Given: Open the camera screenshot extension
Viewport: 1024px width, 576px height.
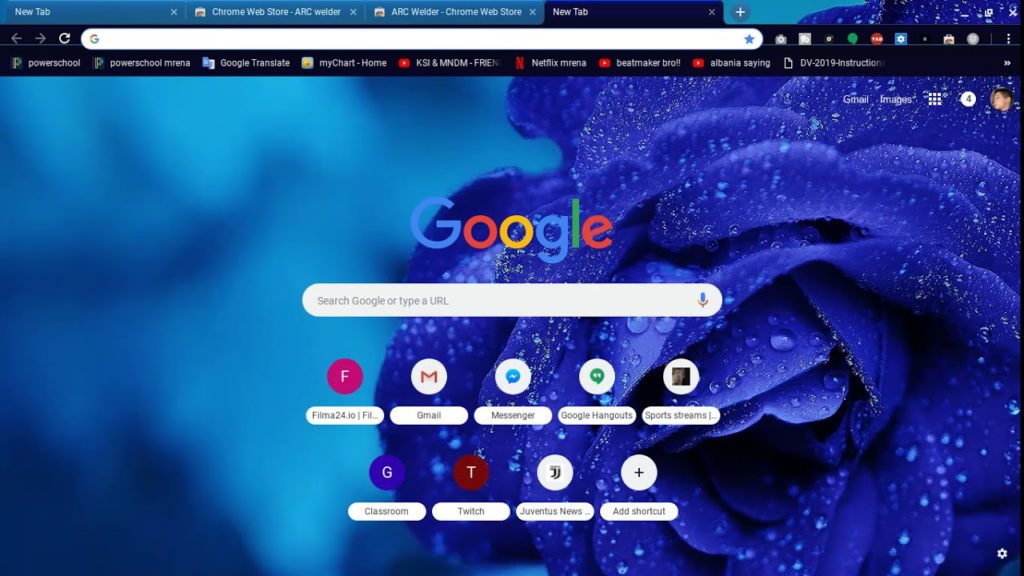Looking at the screenshot, I should (x=780, y=39).
